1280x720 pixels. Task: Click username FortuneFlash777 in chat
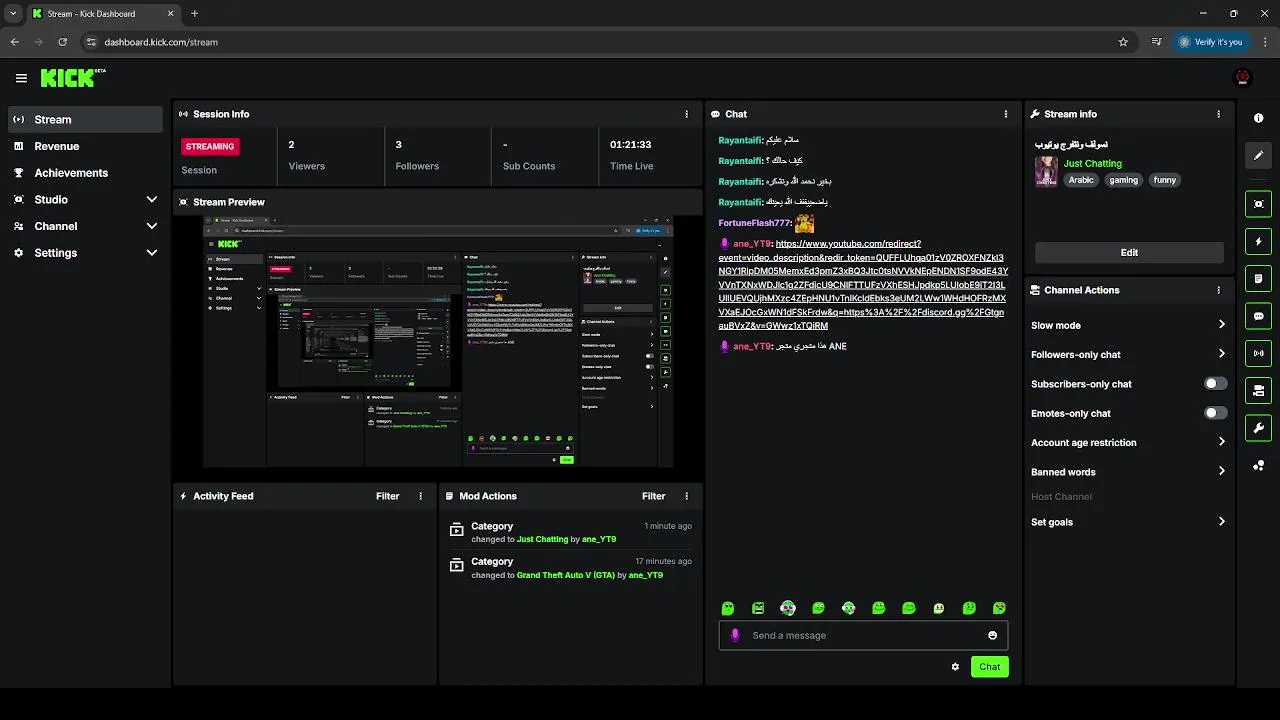point(754,223)
